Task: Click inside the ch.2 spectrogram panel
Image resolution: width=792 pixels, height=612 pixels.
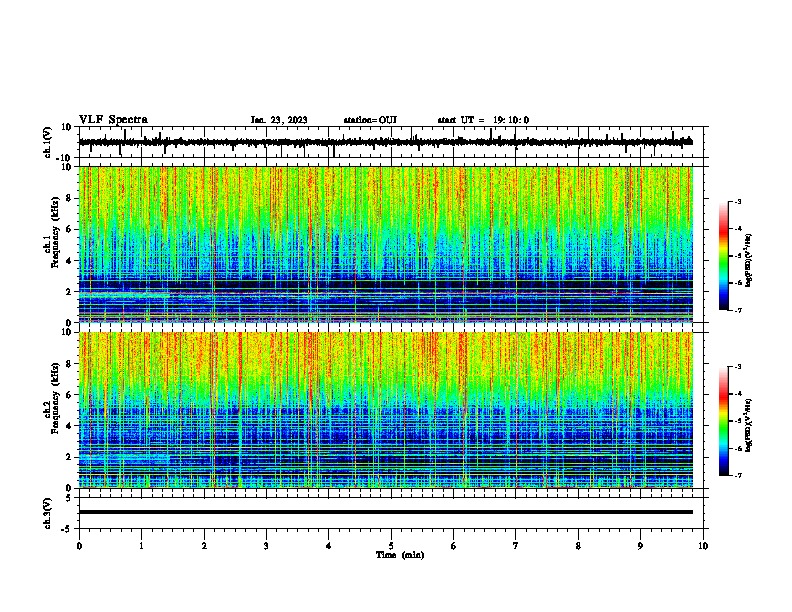Action: click(386, 410)
